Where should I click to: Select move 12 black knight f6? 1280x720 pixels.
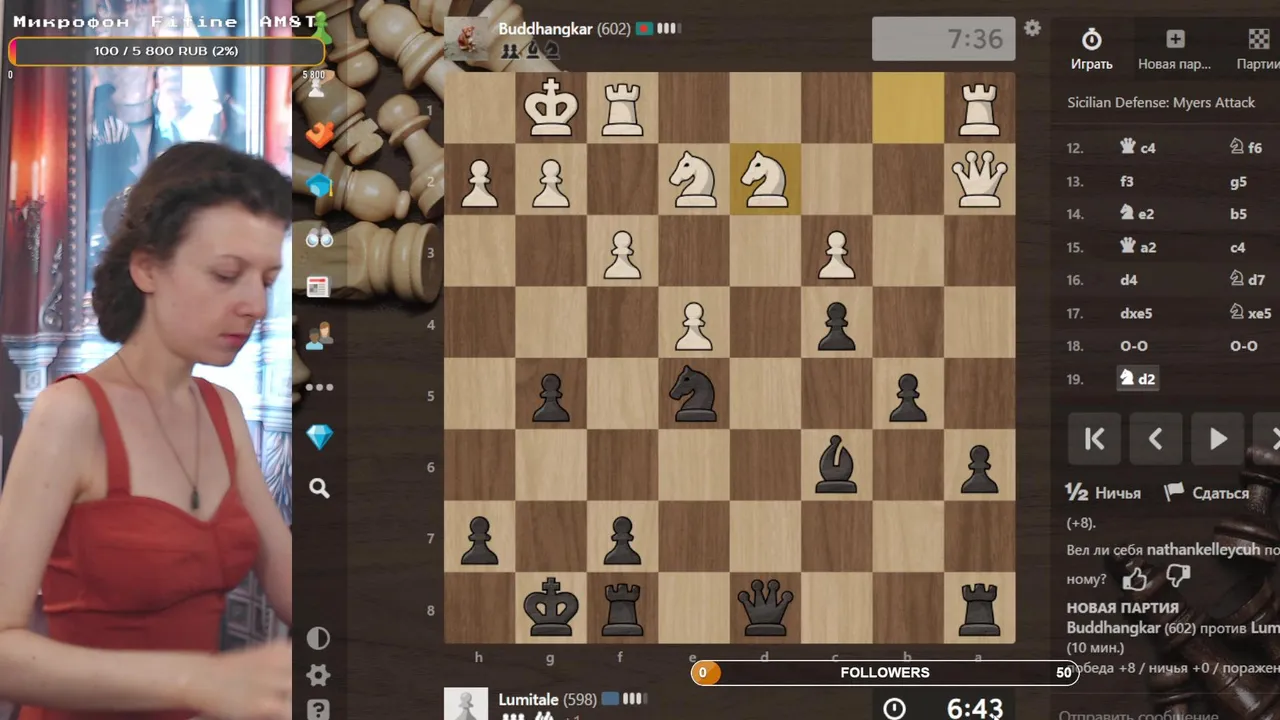tap(1245, 147)
